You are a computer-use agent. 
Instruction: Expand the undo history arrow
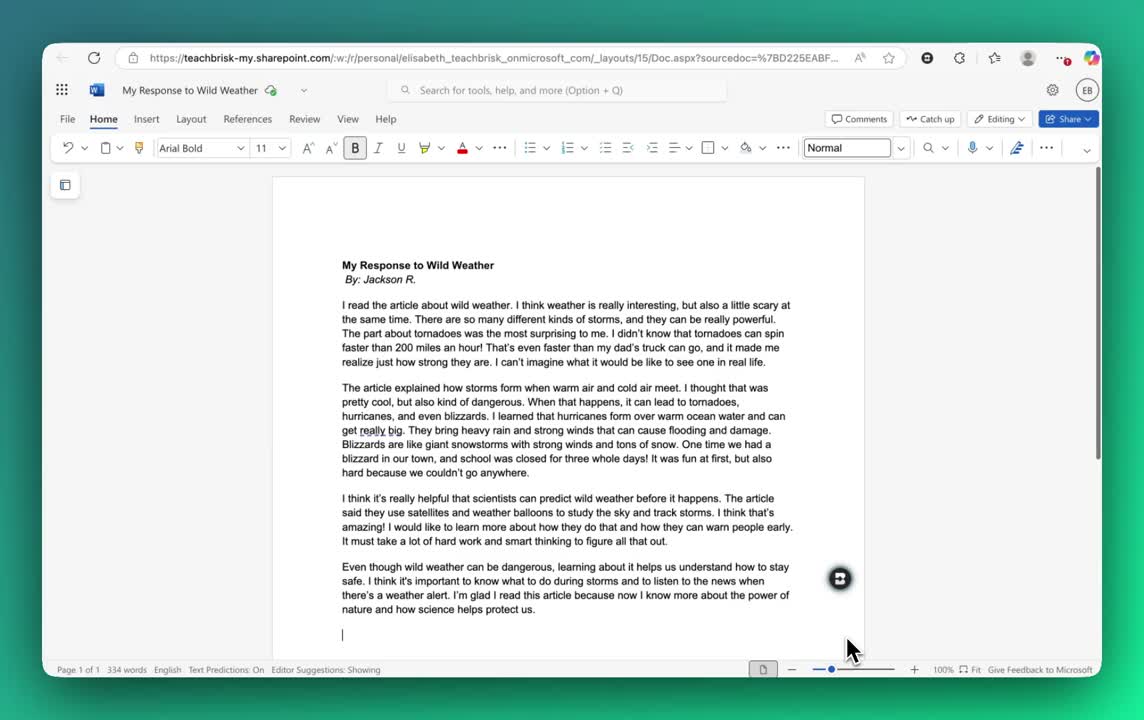(85, 149)
